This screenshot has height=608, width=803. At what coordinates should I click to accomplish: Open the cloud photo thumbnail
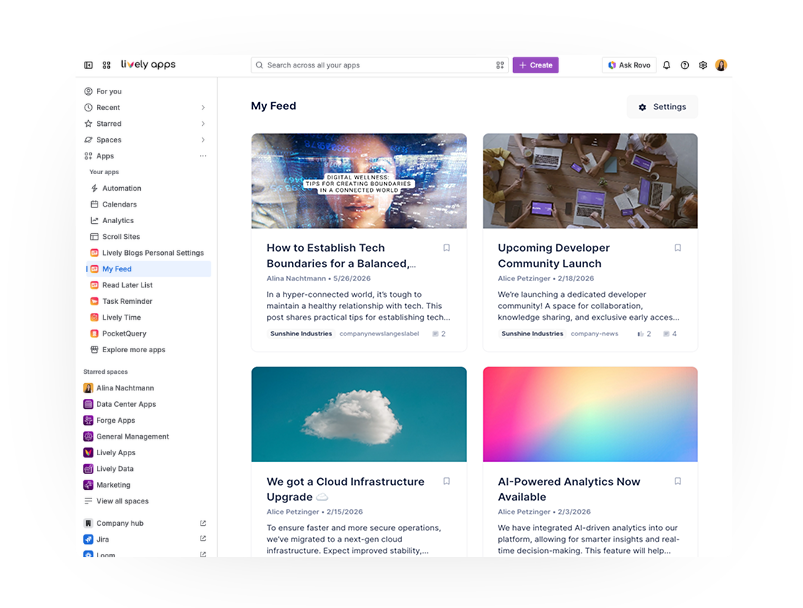[359, 414]
